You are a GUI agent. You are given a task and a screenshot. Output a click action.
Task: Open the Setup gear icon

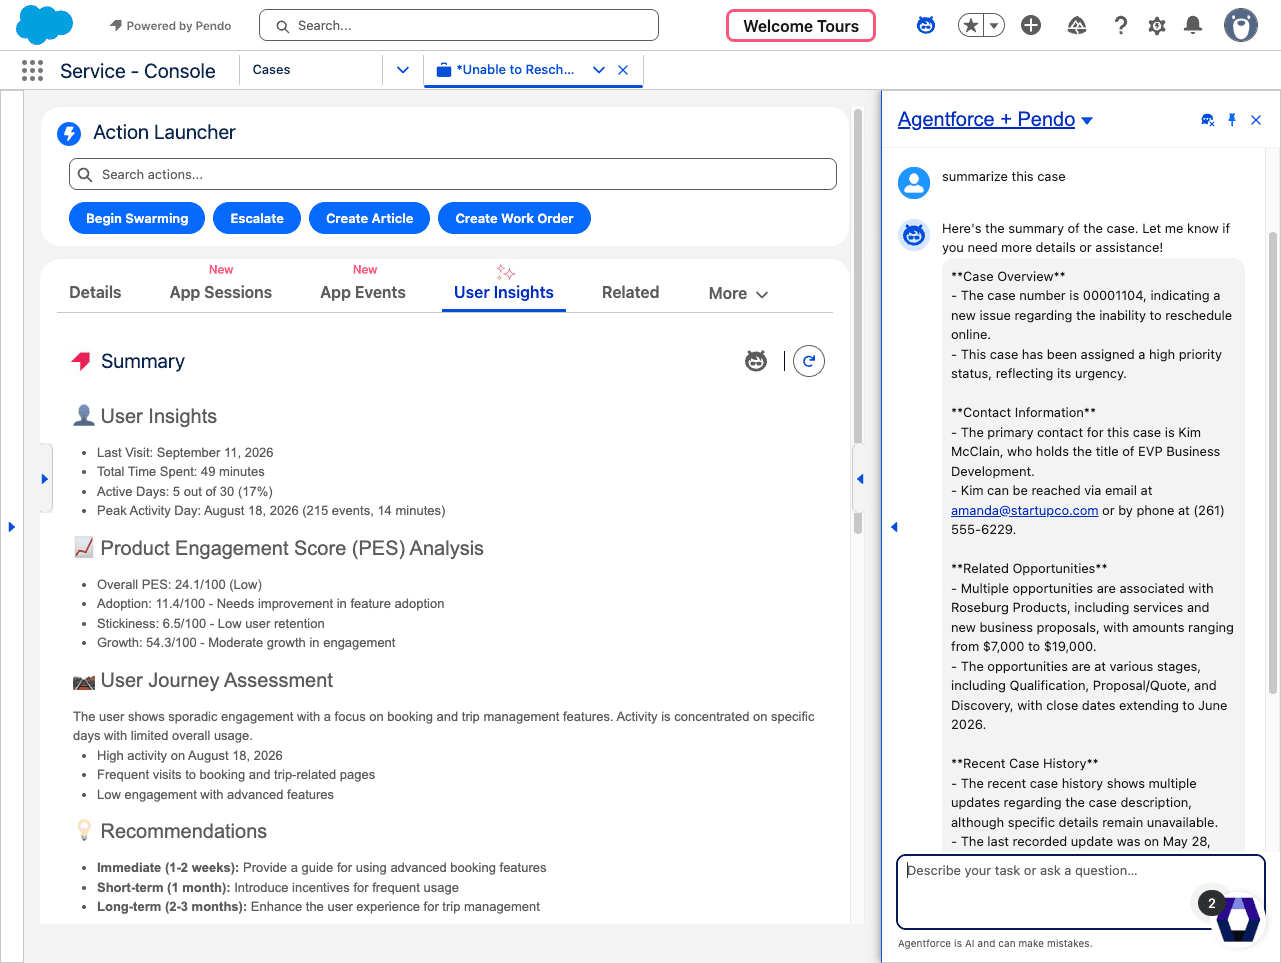pyautogui.click(x=1157, y=25)
